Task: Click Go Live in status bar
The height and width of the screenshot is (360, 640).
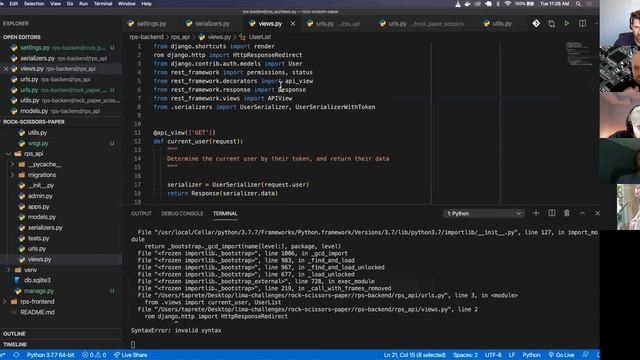Action: pyautogui.click(x=561, y=355)
